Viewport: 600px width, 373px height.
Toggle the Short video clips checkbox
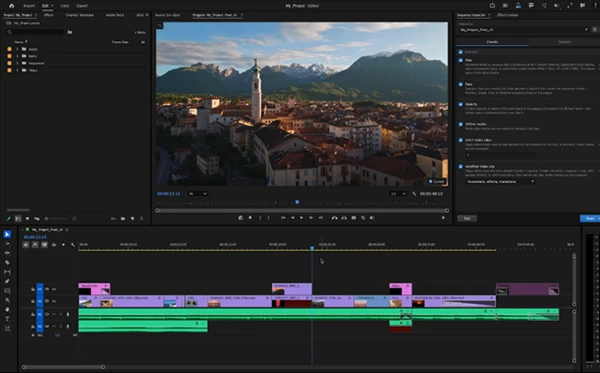(x=461, y=140)
